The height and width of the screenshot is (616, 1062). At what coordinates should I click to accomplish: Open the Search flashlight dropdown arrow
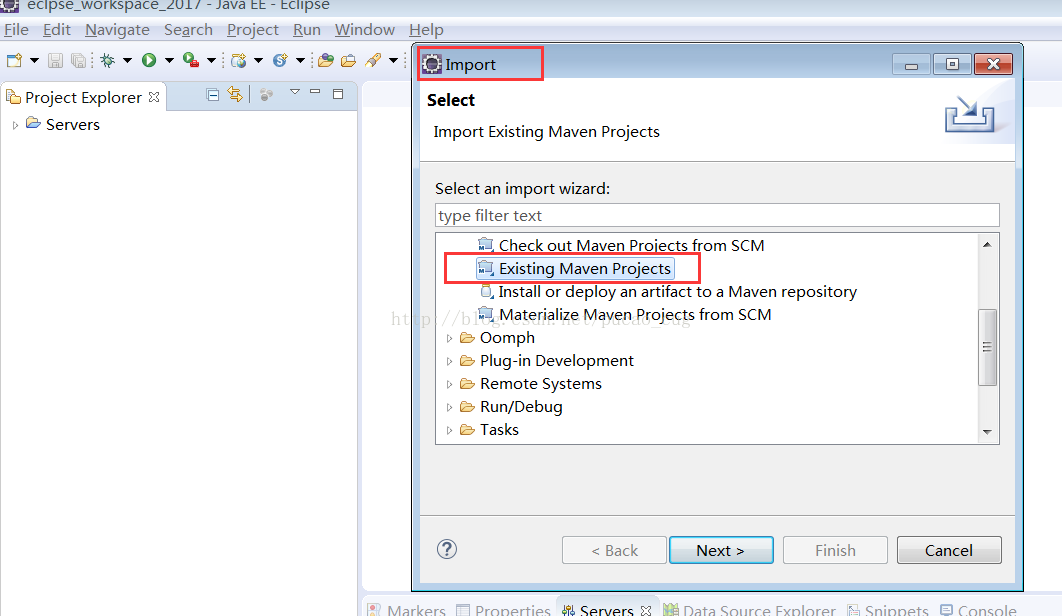pos(394,61)
